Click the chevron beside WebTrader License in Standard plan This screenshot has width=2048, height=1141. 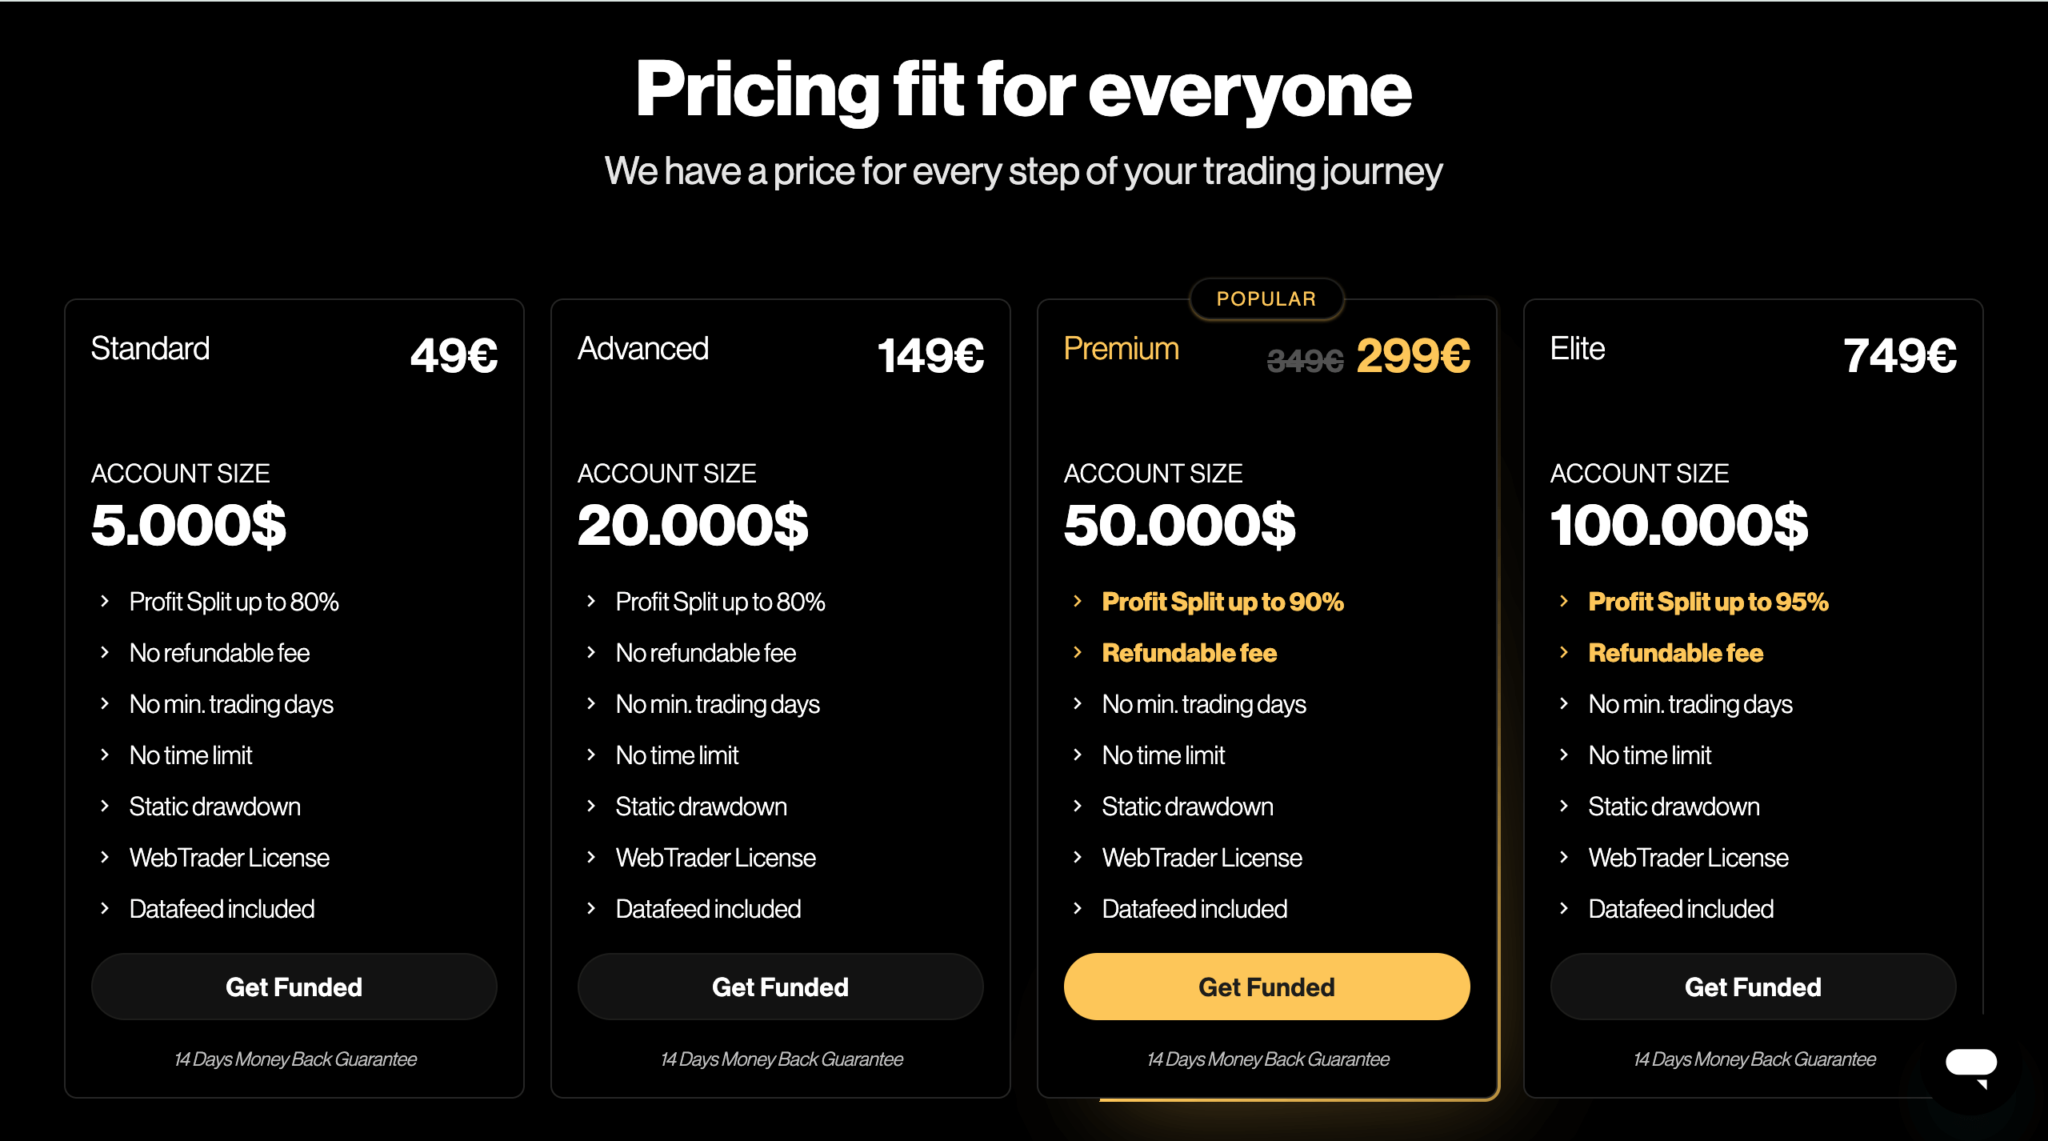click(104, 857)
